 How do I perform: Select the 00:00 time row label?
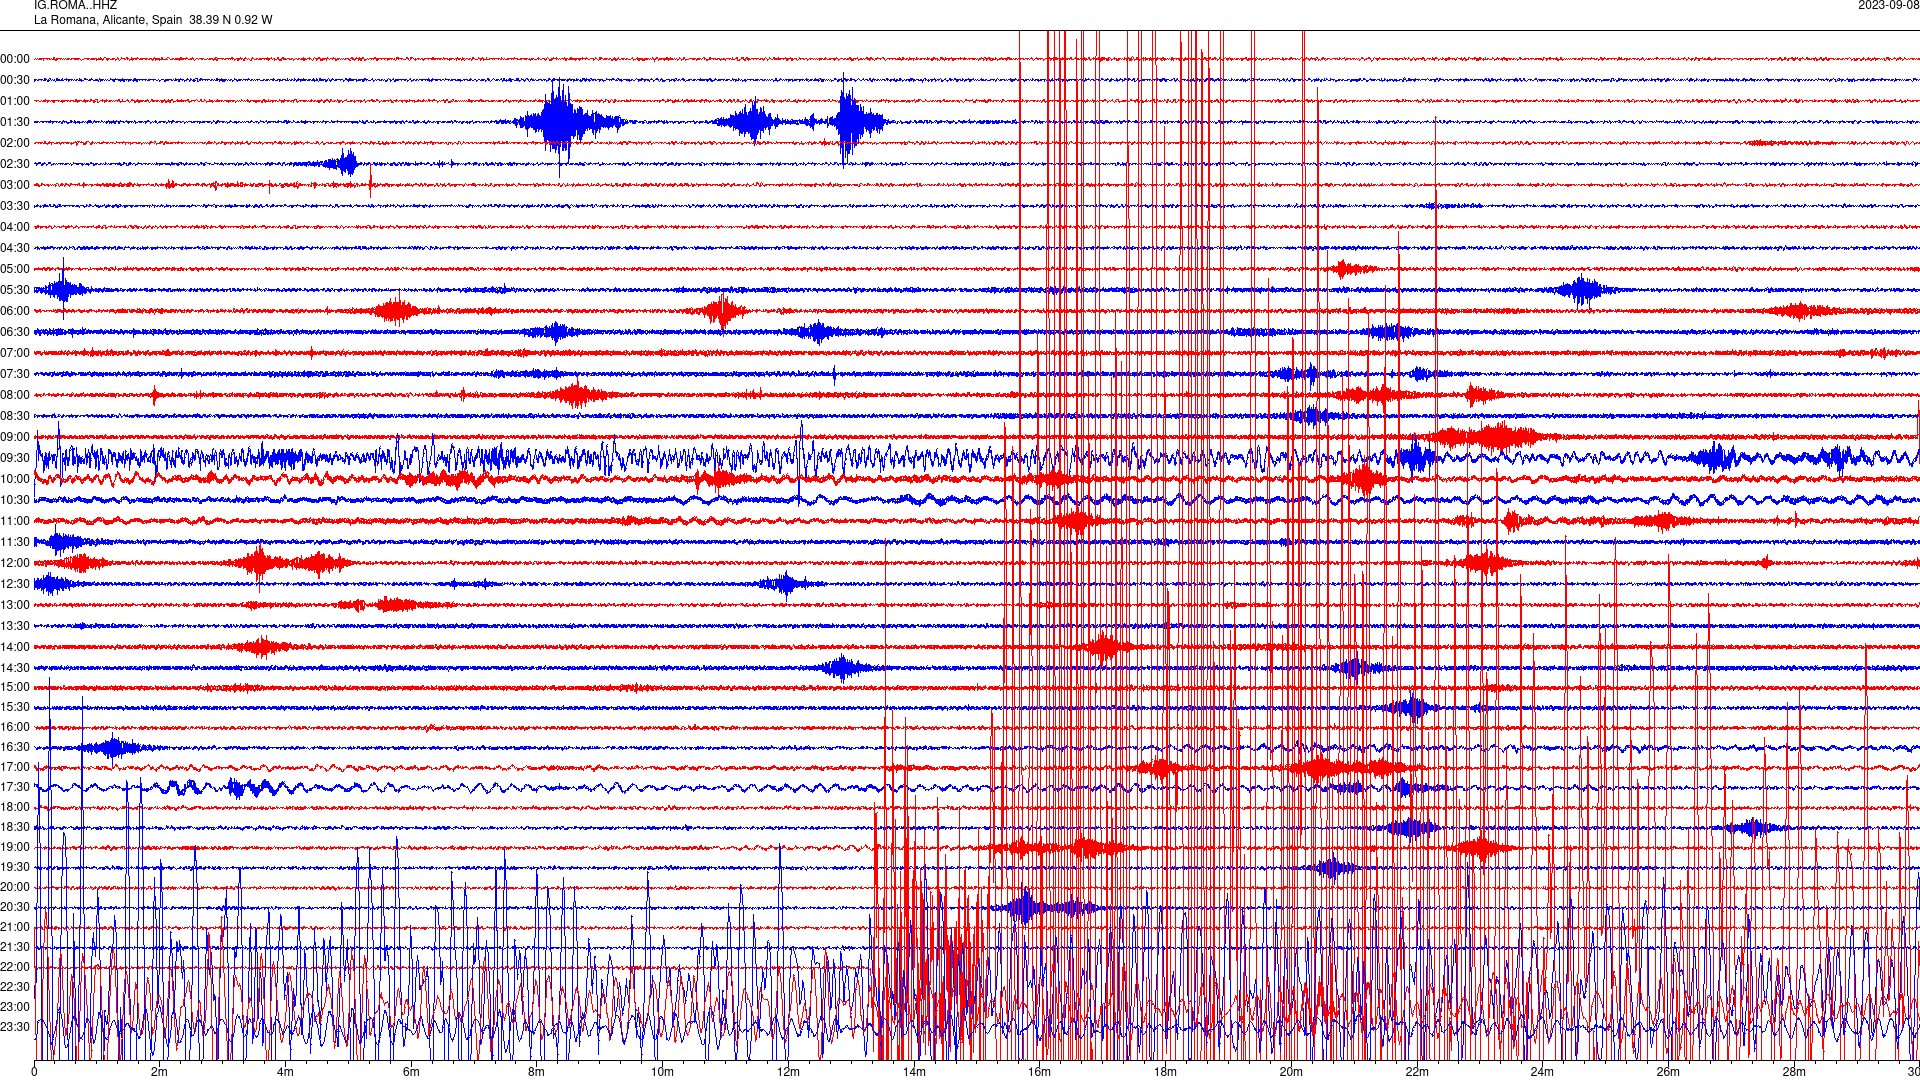(15, 59)
